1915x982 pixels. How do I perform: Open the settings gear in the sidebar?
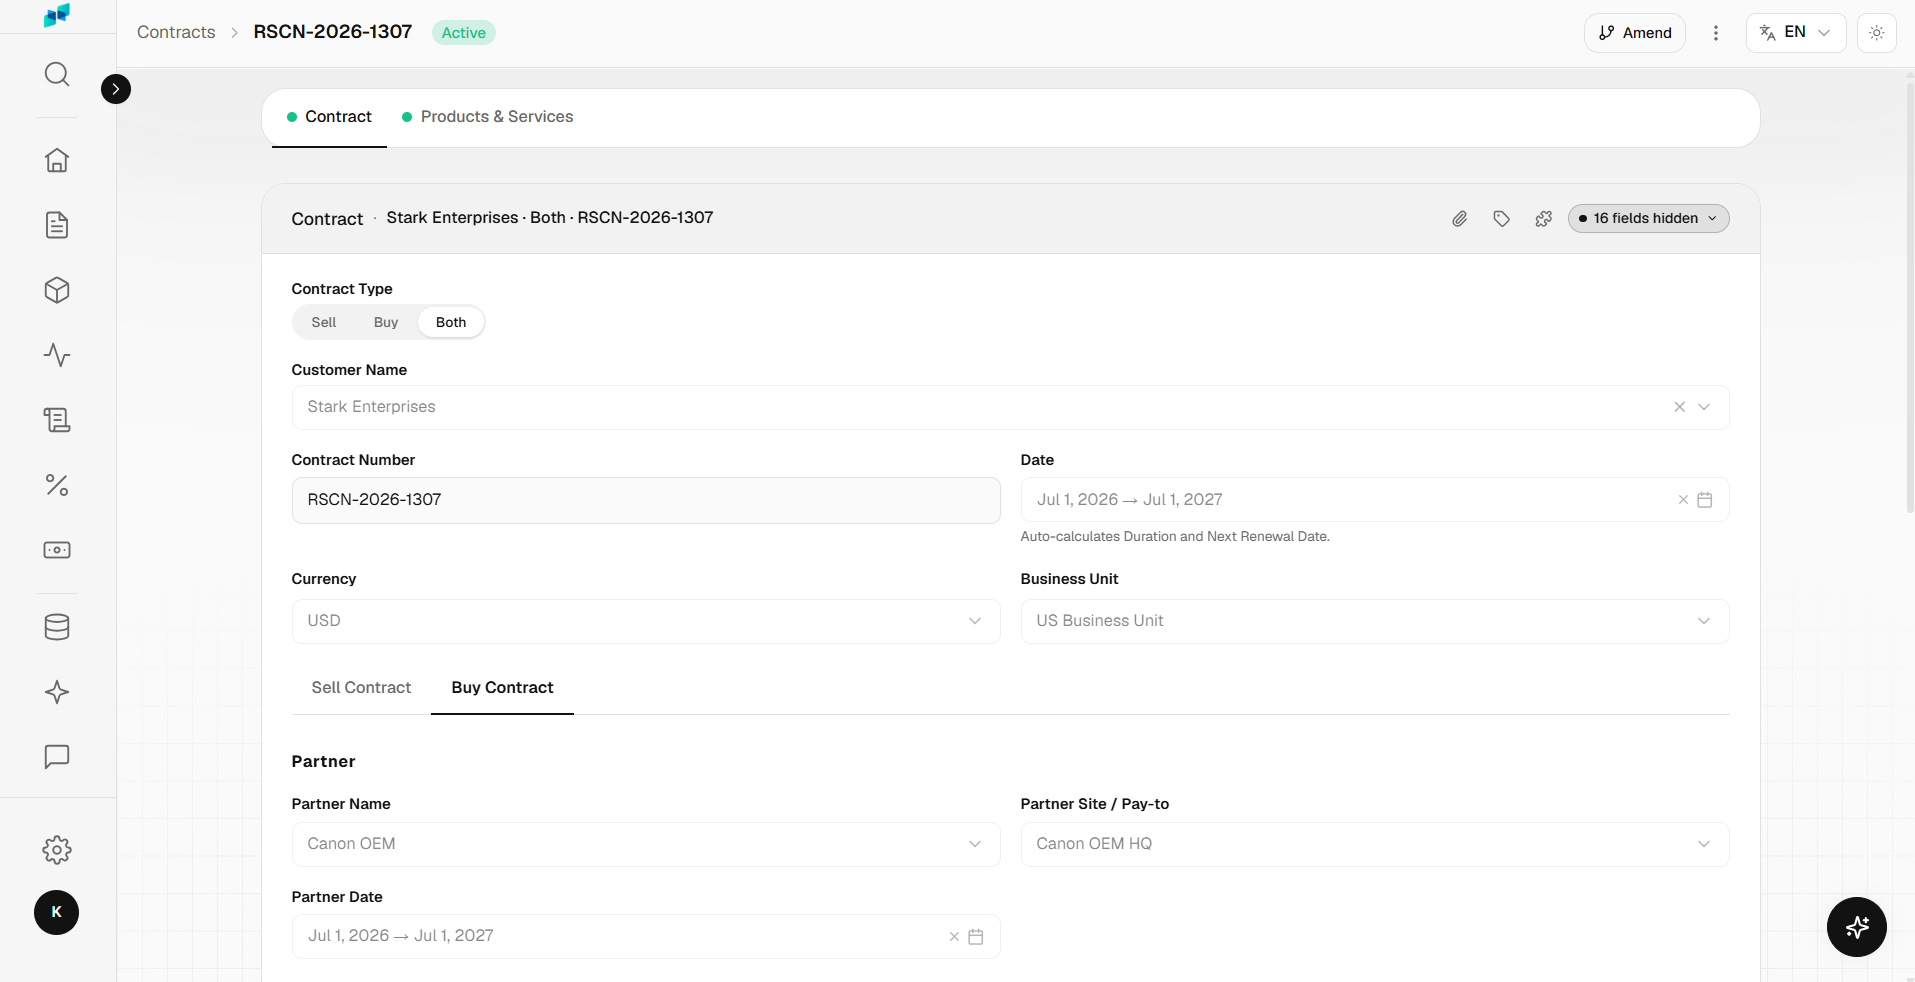point(57,850)
